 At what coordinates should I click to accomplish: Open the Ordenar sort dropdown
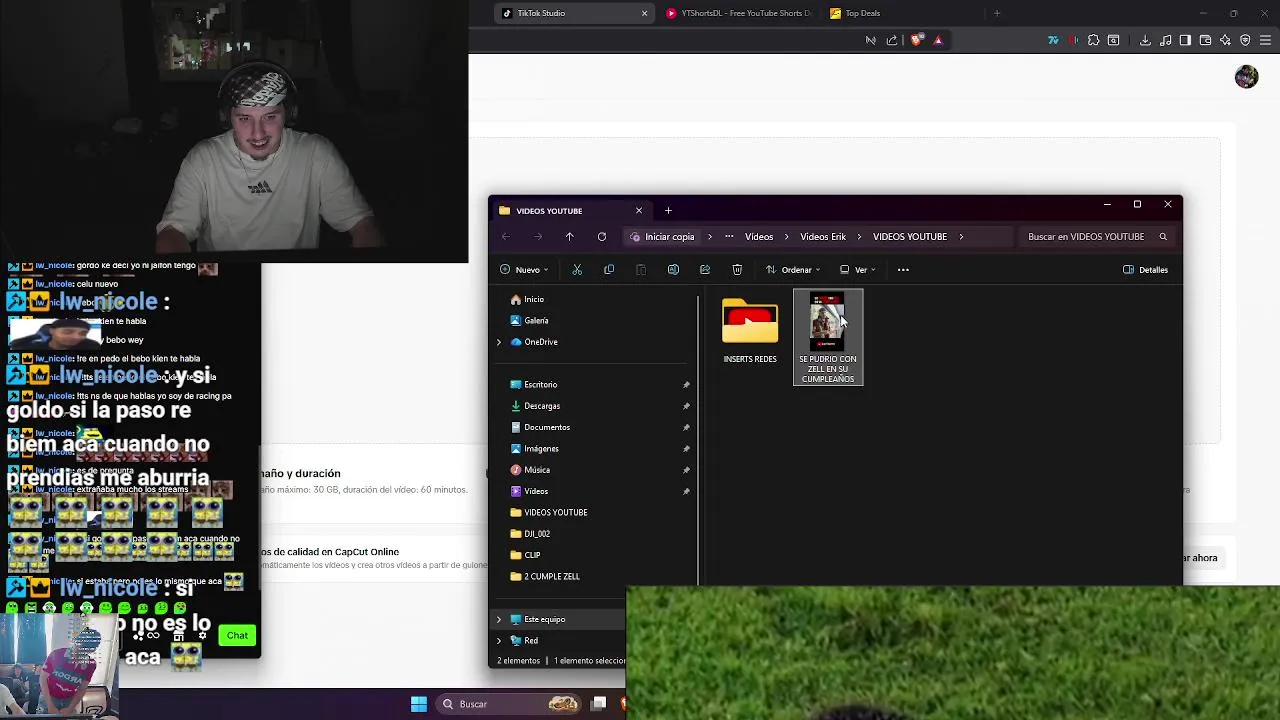tap(793, 269)
